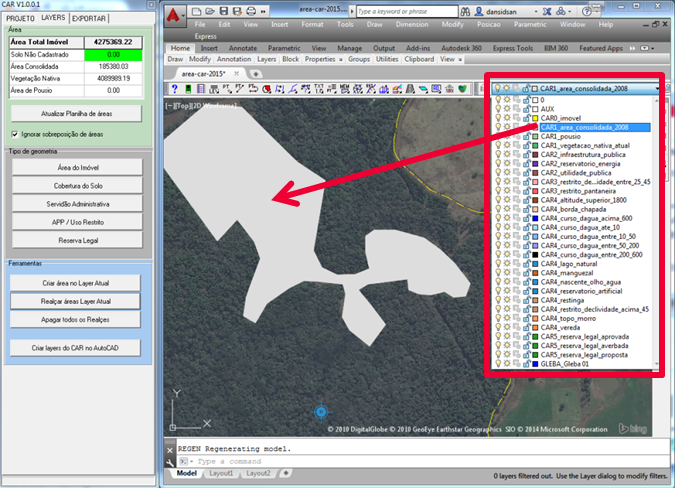
Task: Switch to the PROJETO tab
Action: coord(20,19)
